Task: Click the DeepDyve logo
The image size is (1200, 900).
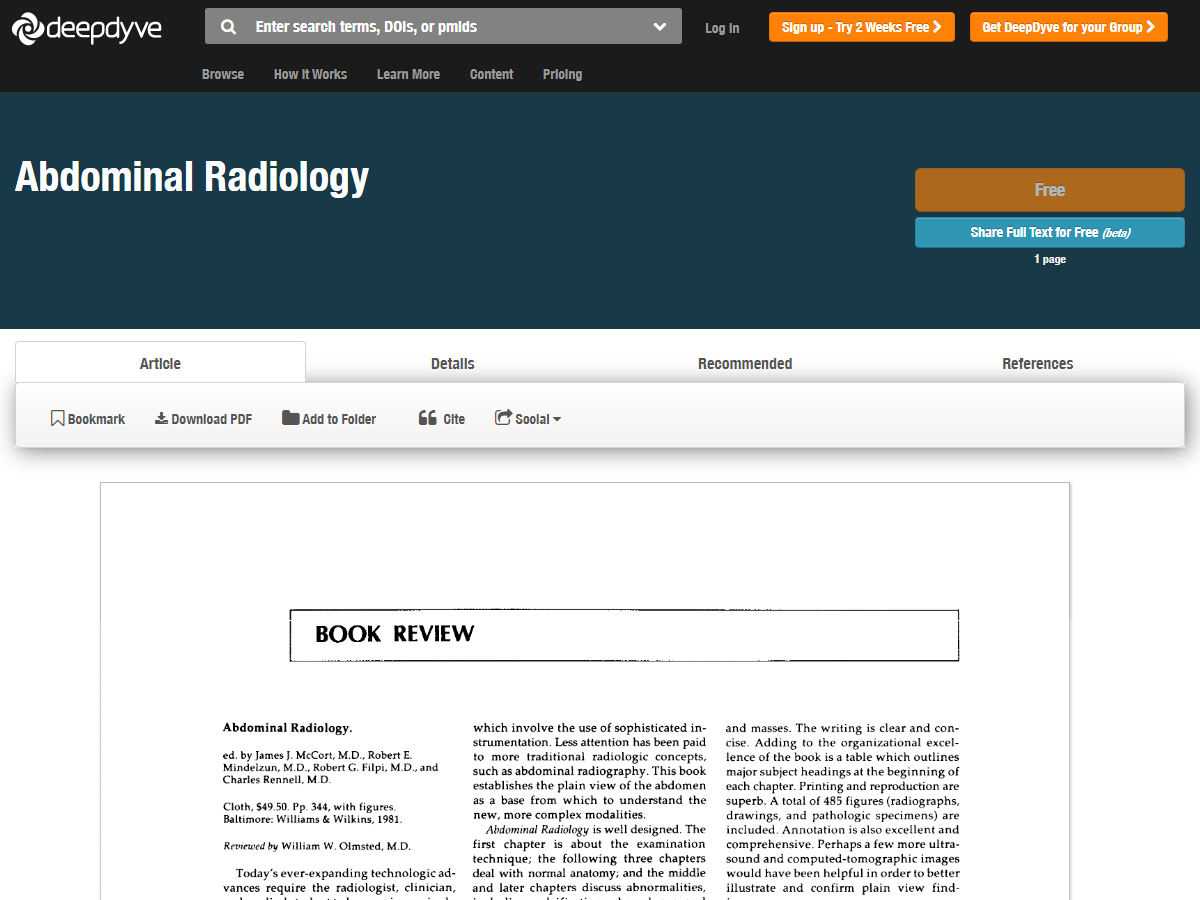Action: point(87,29)
